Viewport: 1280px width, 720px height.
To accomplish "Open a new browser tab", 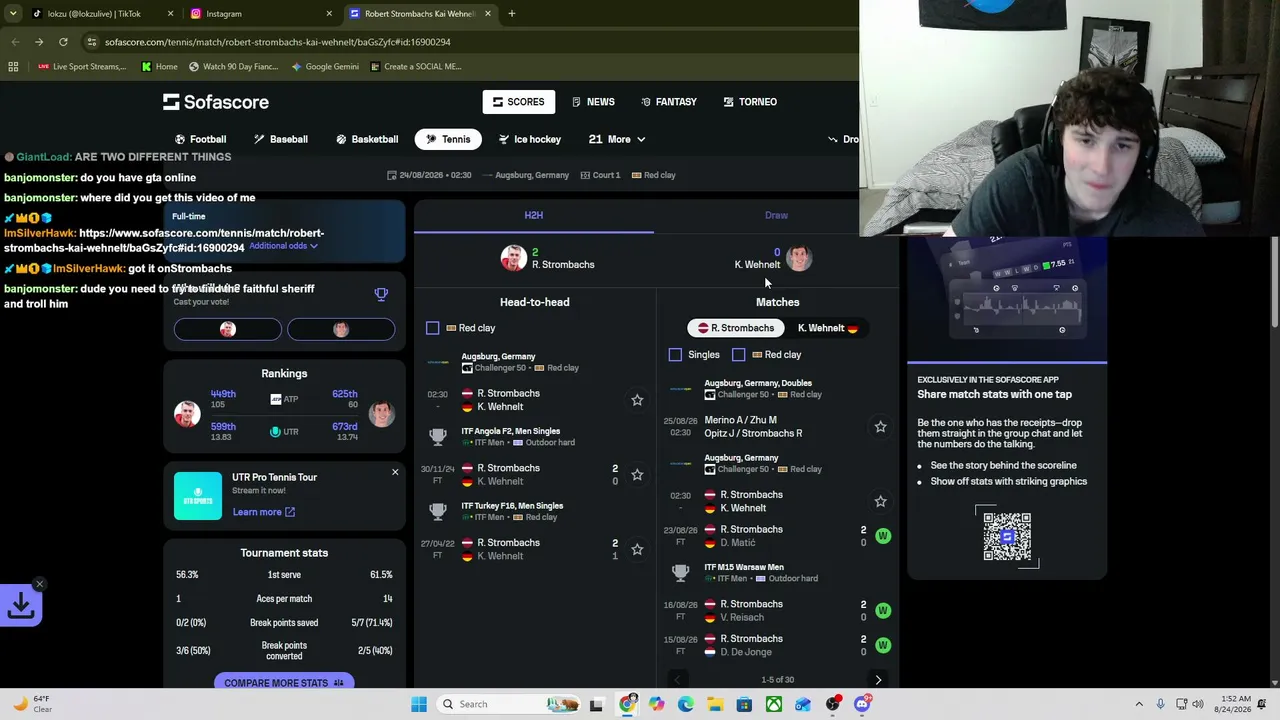I will point(511,14).
